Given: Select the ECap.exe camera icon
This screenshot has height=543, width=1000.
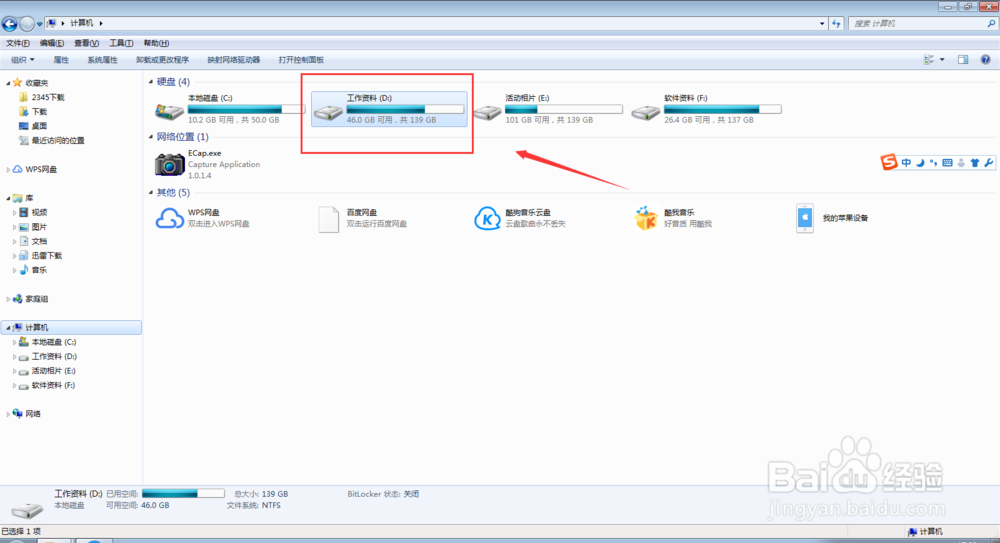Looking at the screenshot, I should tap(169, 165).
